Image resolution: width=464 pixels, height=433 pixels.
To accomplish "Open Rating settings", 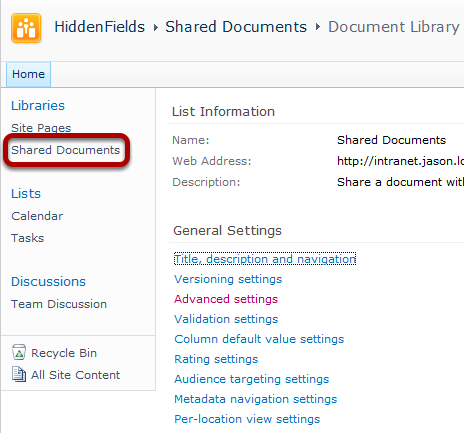I will tap(216, 359).
